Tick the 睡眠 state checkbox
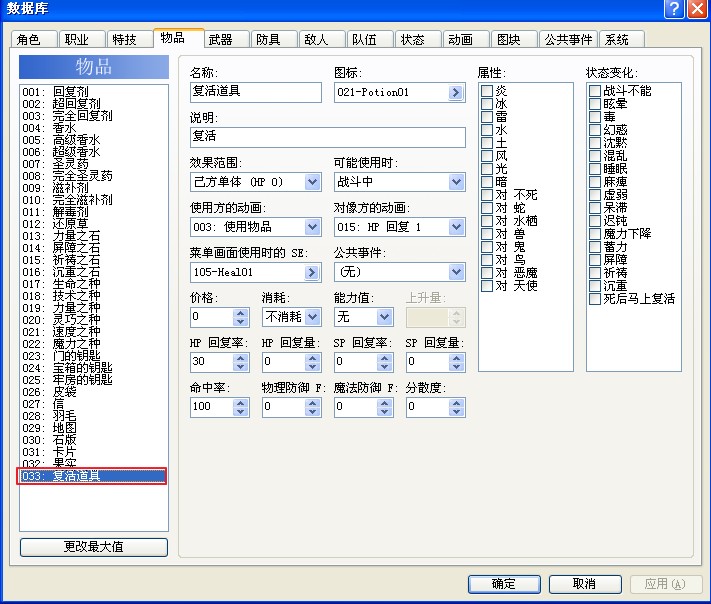Image resolution: width=711 pixels, height=604 pixels. [x=595, y=169]
